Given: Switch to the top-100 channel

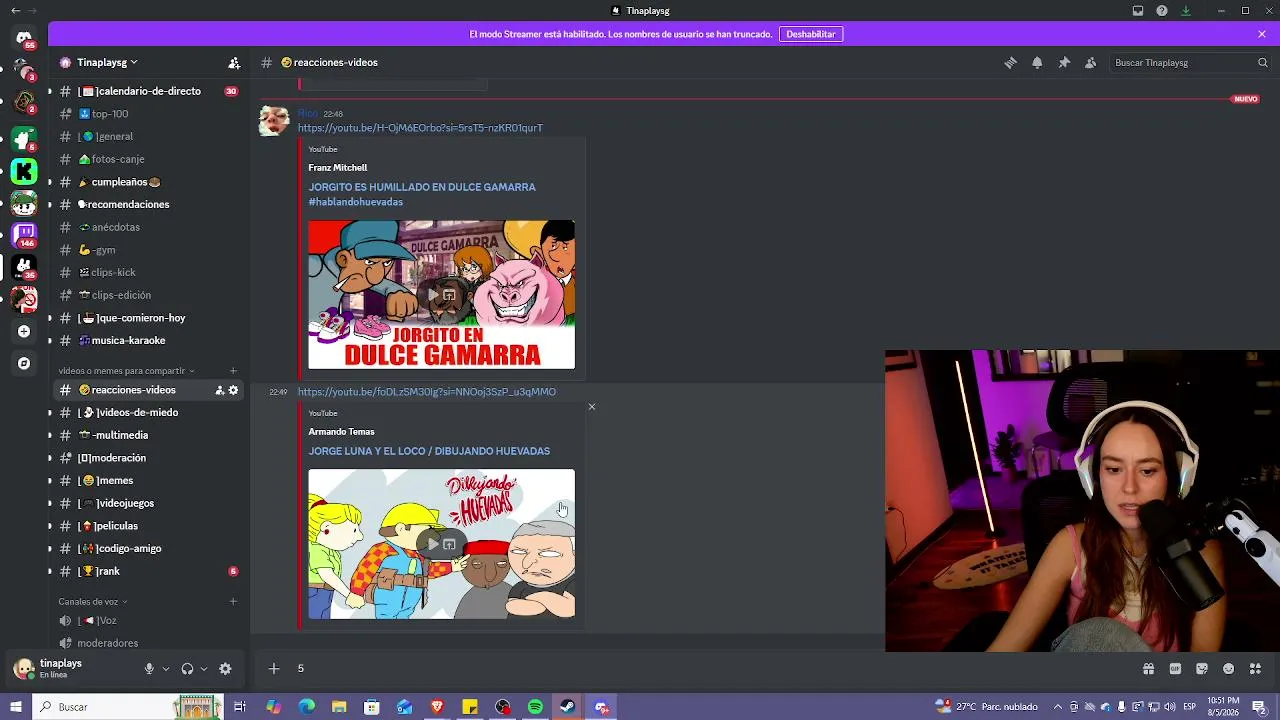Looking at the screenshot, I should point(148,114).
